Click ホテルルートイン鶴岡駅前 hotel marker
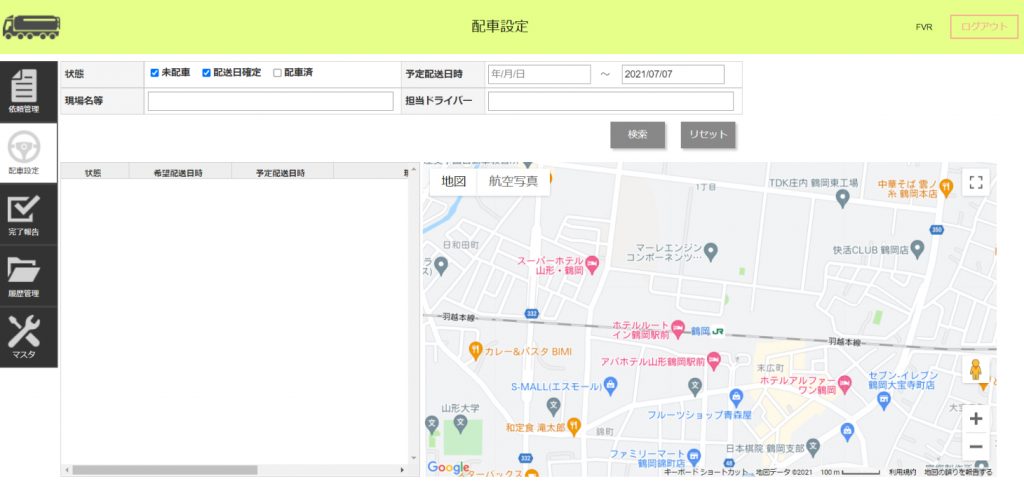The height and width of the screenshot is (491, 1024). point(678,326)
